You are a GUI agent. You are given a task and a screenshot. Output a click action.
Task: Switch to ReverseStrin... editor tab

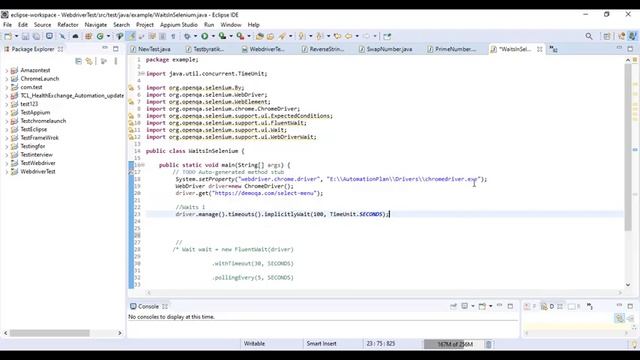[x=327, y=49]
